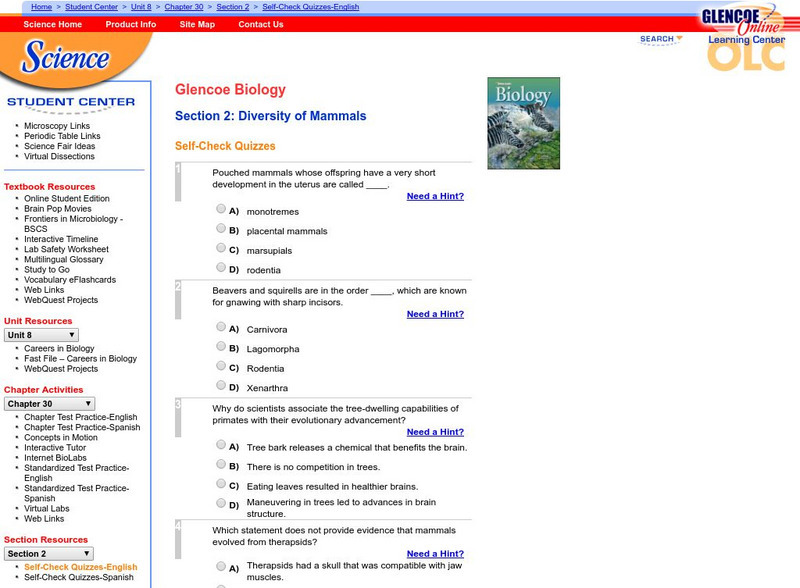Click the Biology textbook cover thumbnail
The width and height of the screenshot is (800, 588).
523,123
